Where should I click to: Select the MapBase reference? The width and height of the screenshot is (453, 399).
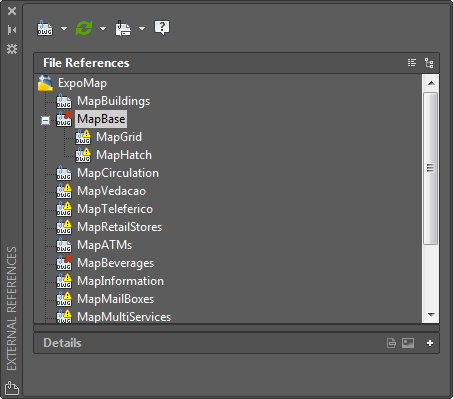point(101,119)
